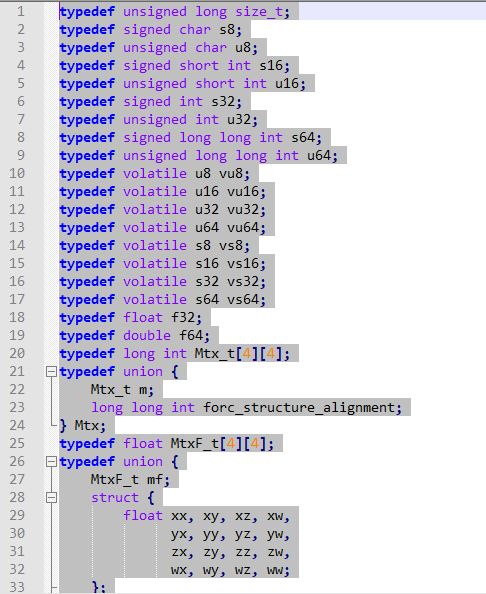Image resolution: width=486 pixels, height=594 pixels.
Task: Place cursor on size_t in line 1
Action: pos(259,12)
